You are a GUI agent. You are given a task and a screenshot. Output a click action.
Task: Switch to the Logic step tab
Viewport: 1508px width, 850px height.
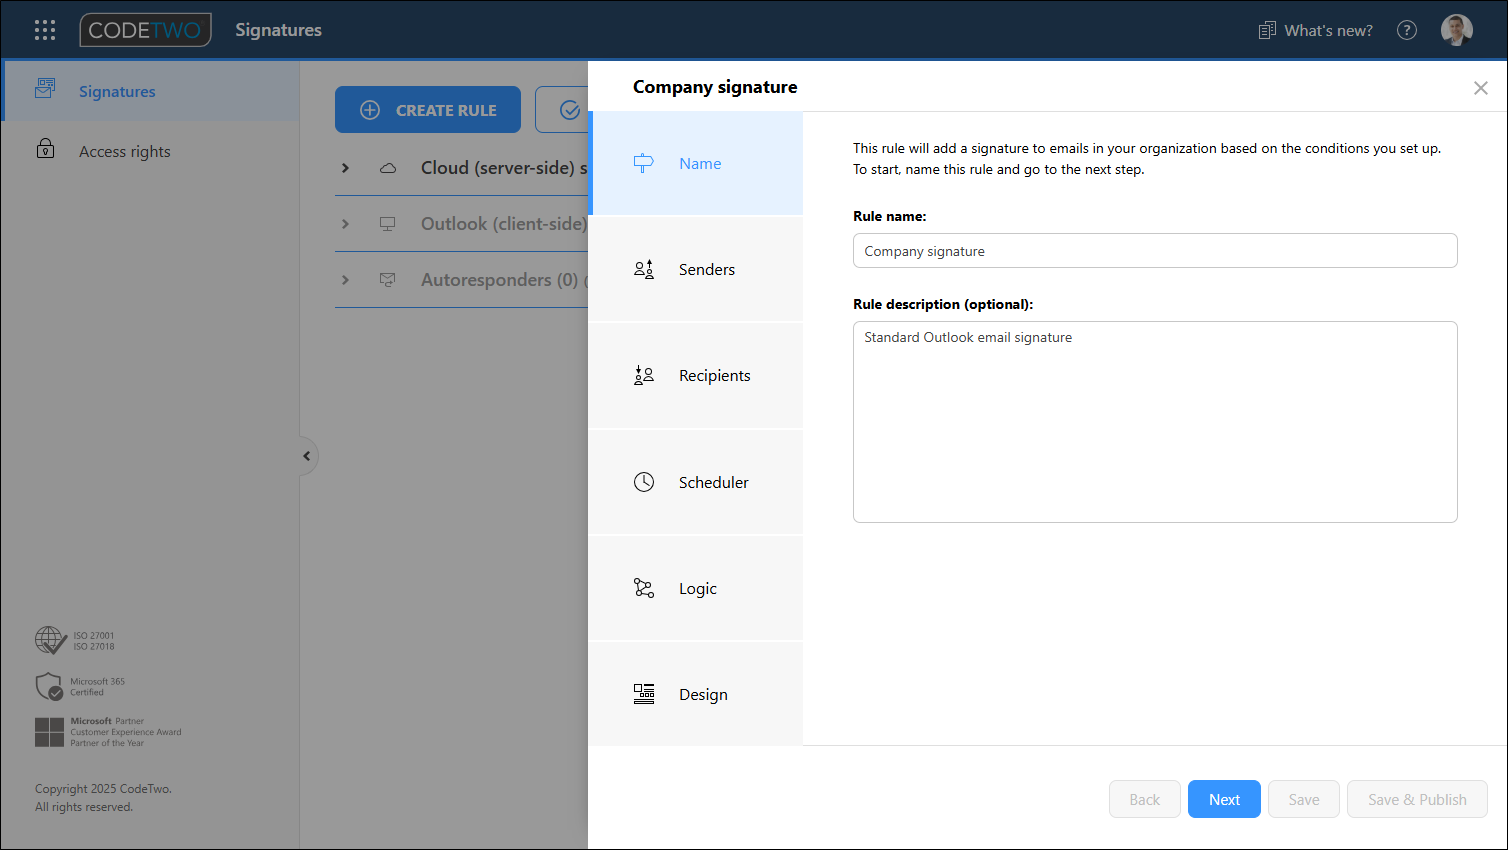pyautogui.click(x=696, y=588)
